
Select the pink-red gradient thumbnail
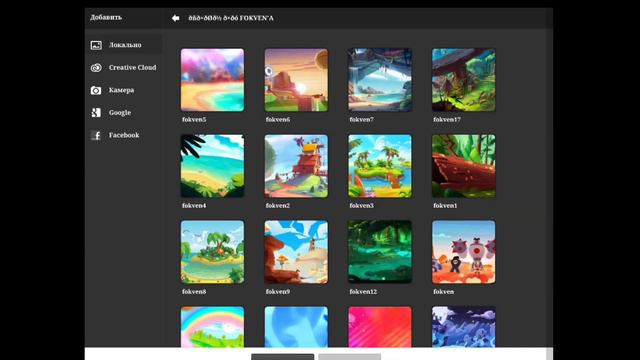(380, 327)
